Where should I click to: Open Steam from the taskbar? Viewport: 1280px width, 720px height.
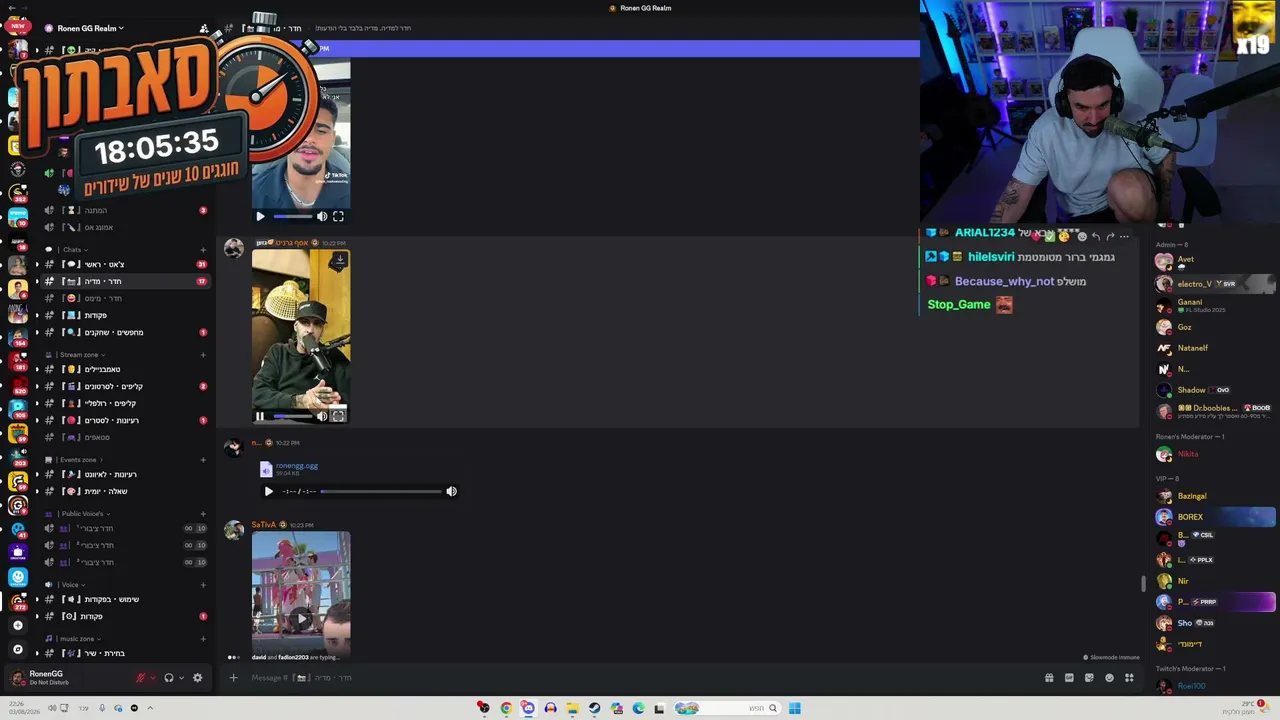click(x=594, y=708)
